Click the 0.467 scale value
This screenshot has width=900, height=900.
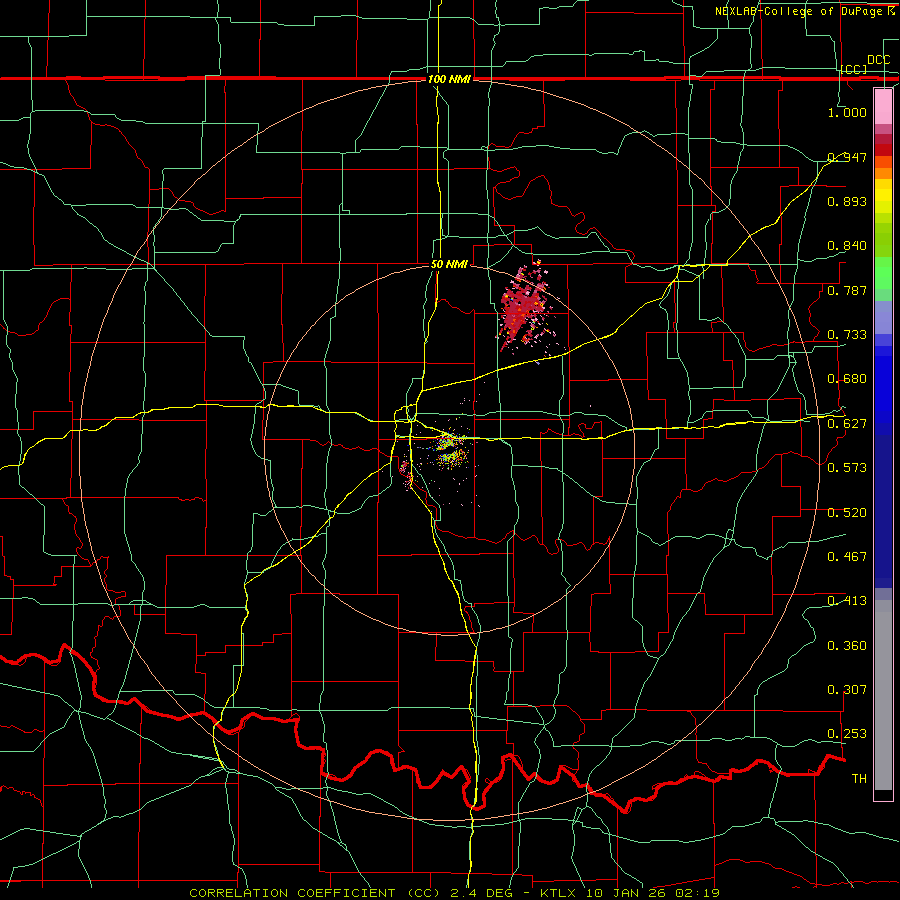847,557
